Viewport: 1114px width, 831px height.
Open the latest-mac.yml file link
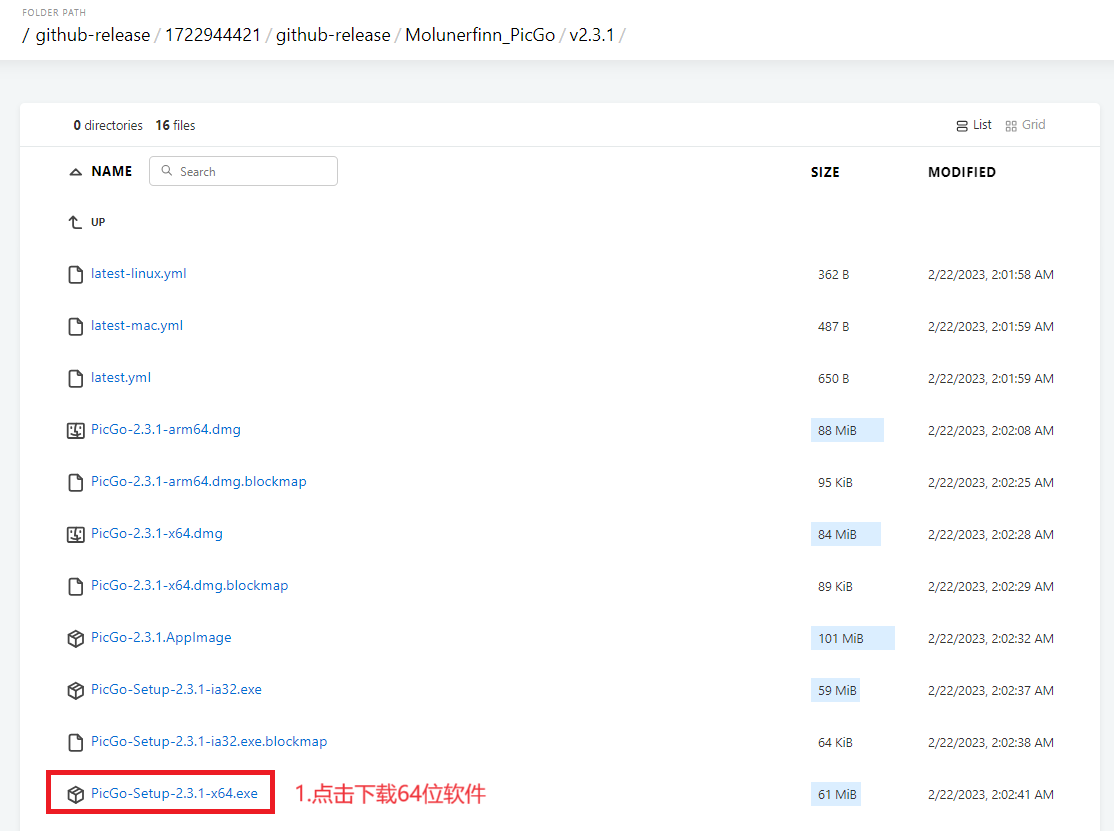[x=137, y=325]
